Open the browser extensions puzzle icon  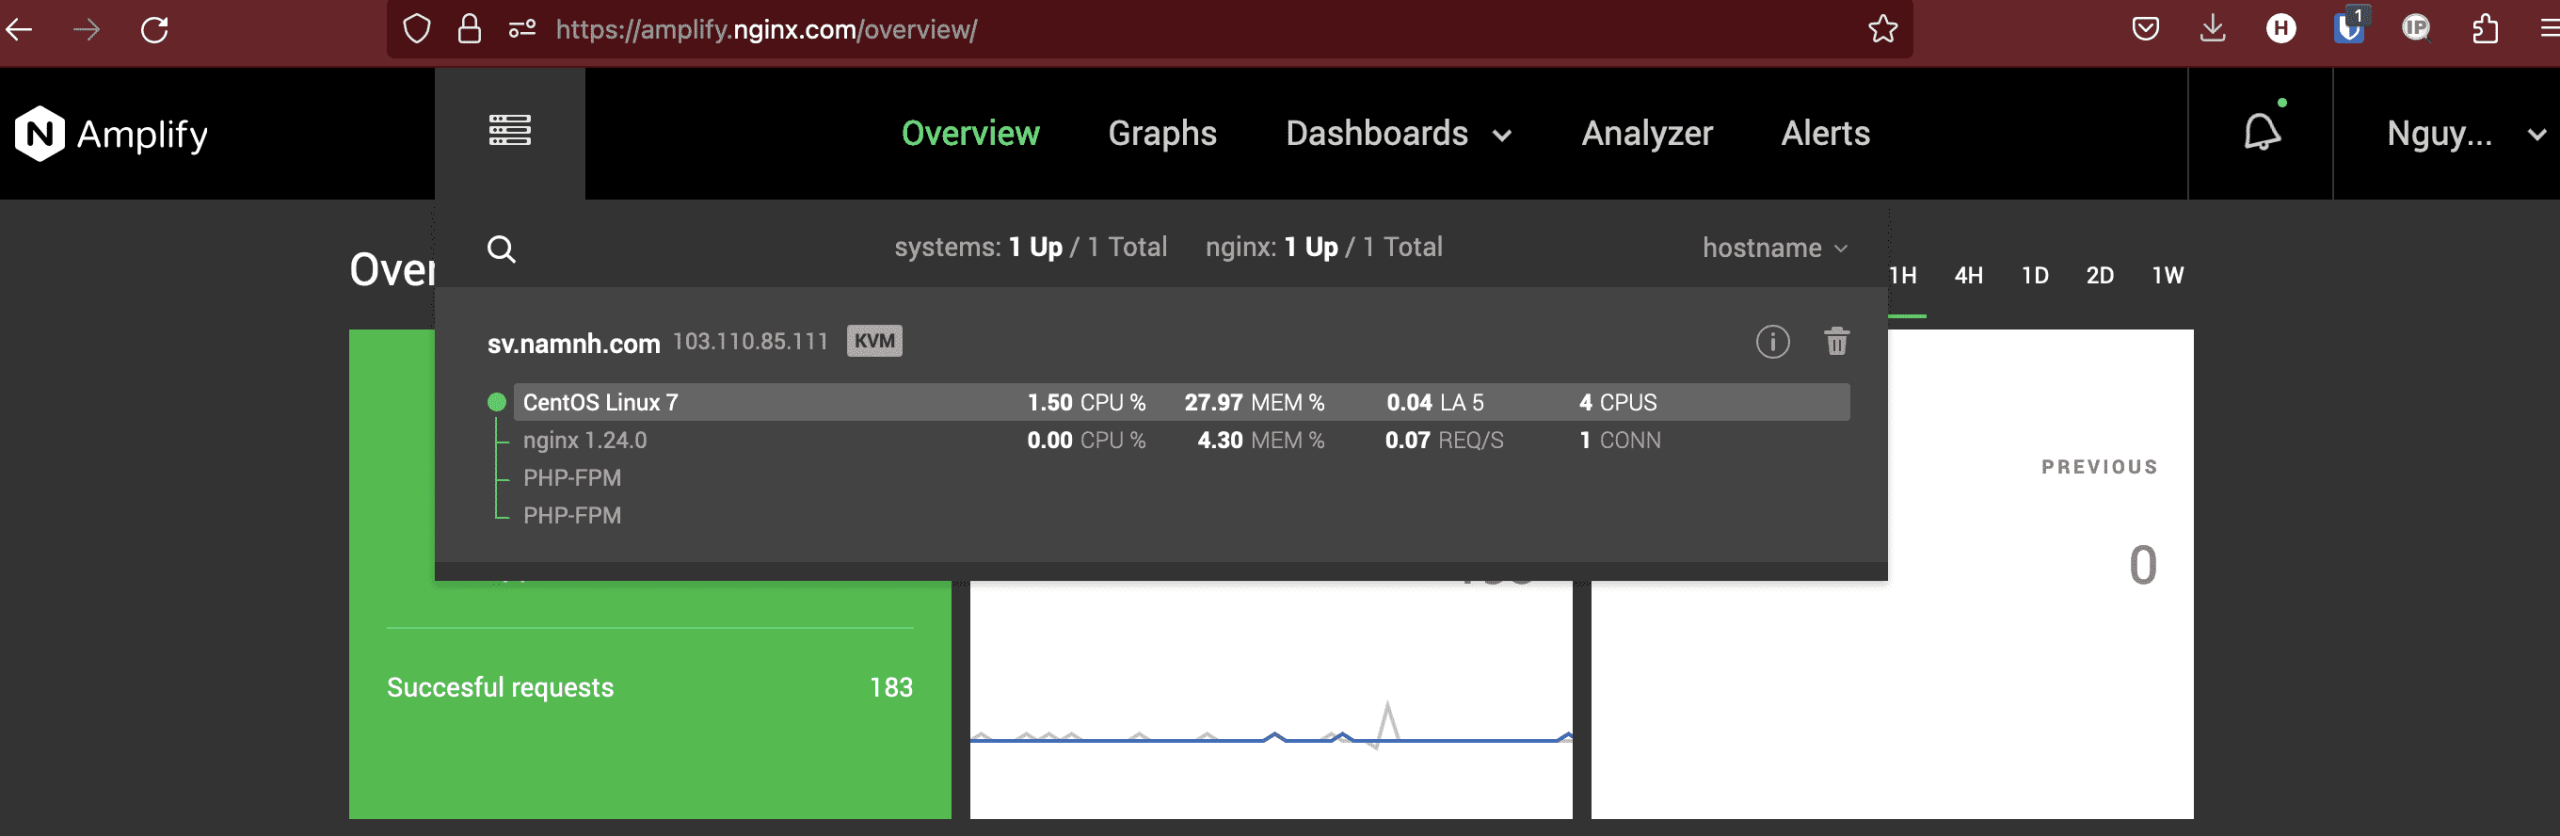point(2484,29)
